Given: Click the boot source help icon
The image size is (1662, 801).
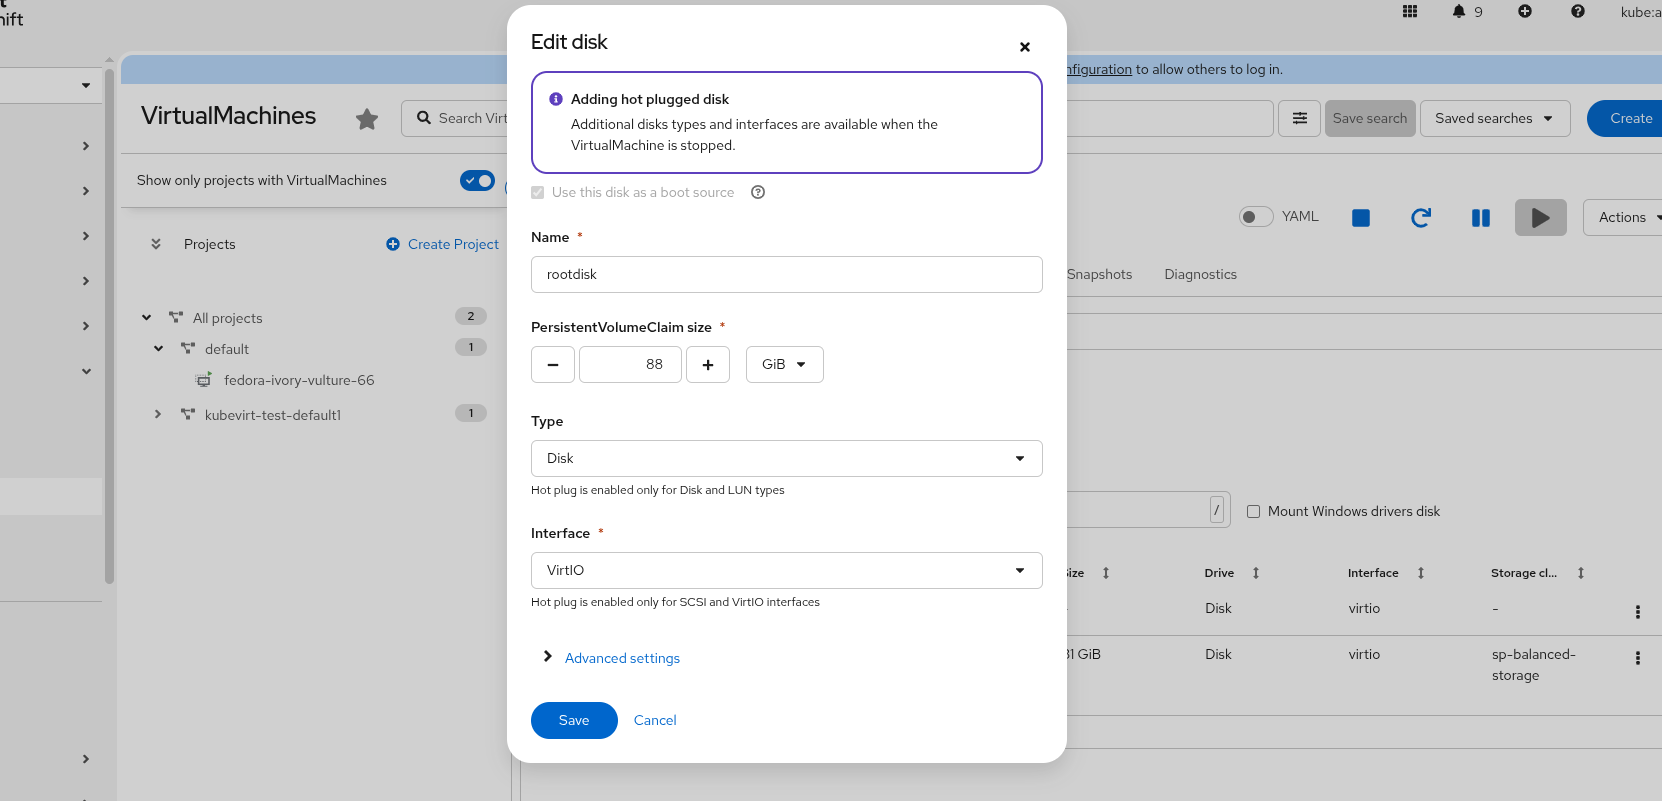Looking at the screenshot, I should click(x=758, y=193).
